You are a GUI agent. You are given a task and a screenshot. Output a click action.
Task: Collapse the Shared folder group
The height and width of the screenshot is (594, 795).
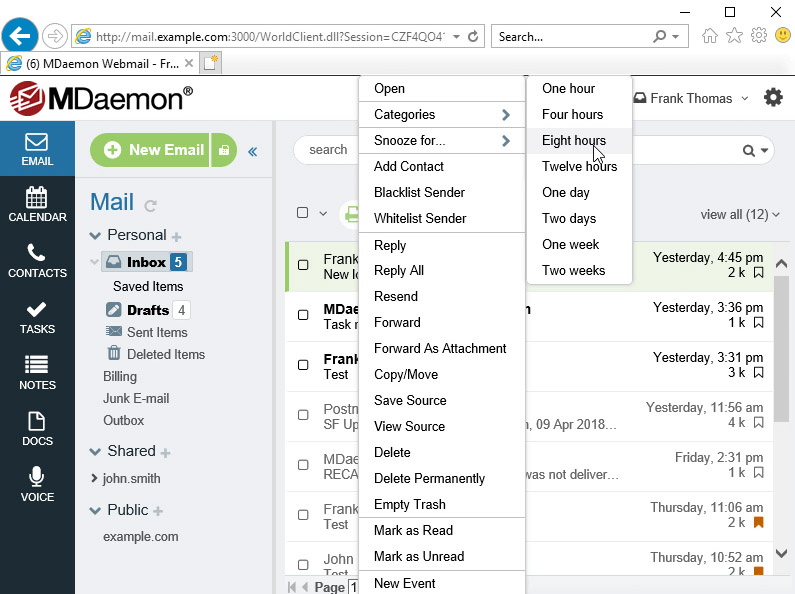[x=95, y=452]
